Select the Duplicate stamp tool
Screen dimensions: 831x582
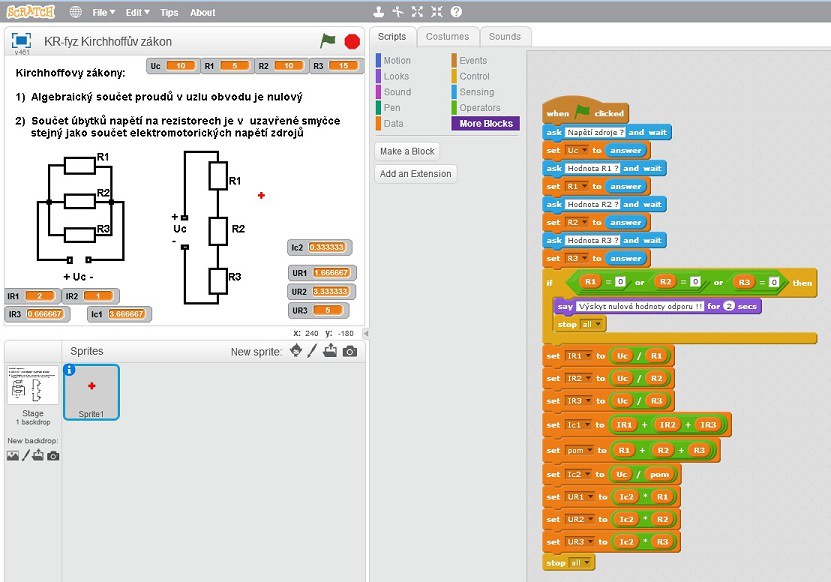378,12
